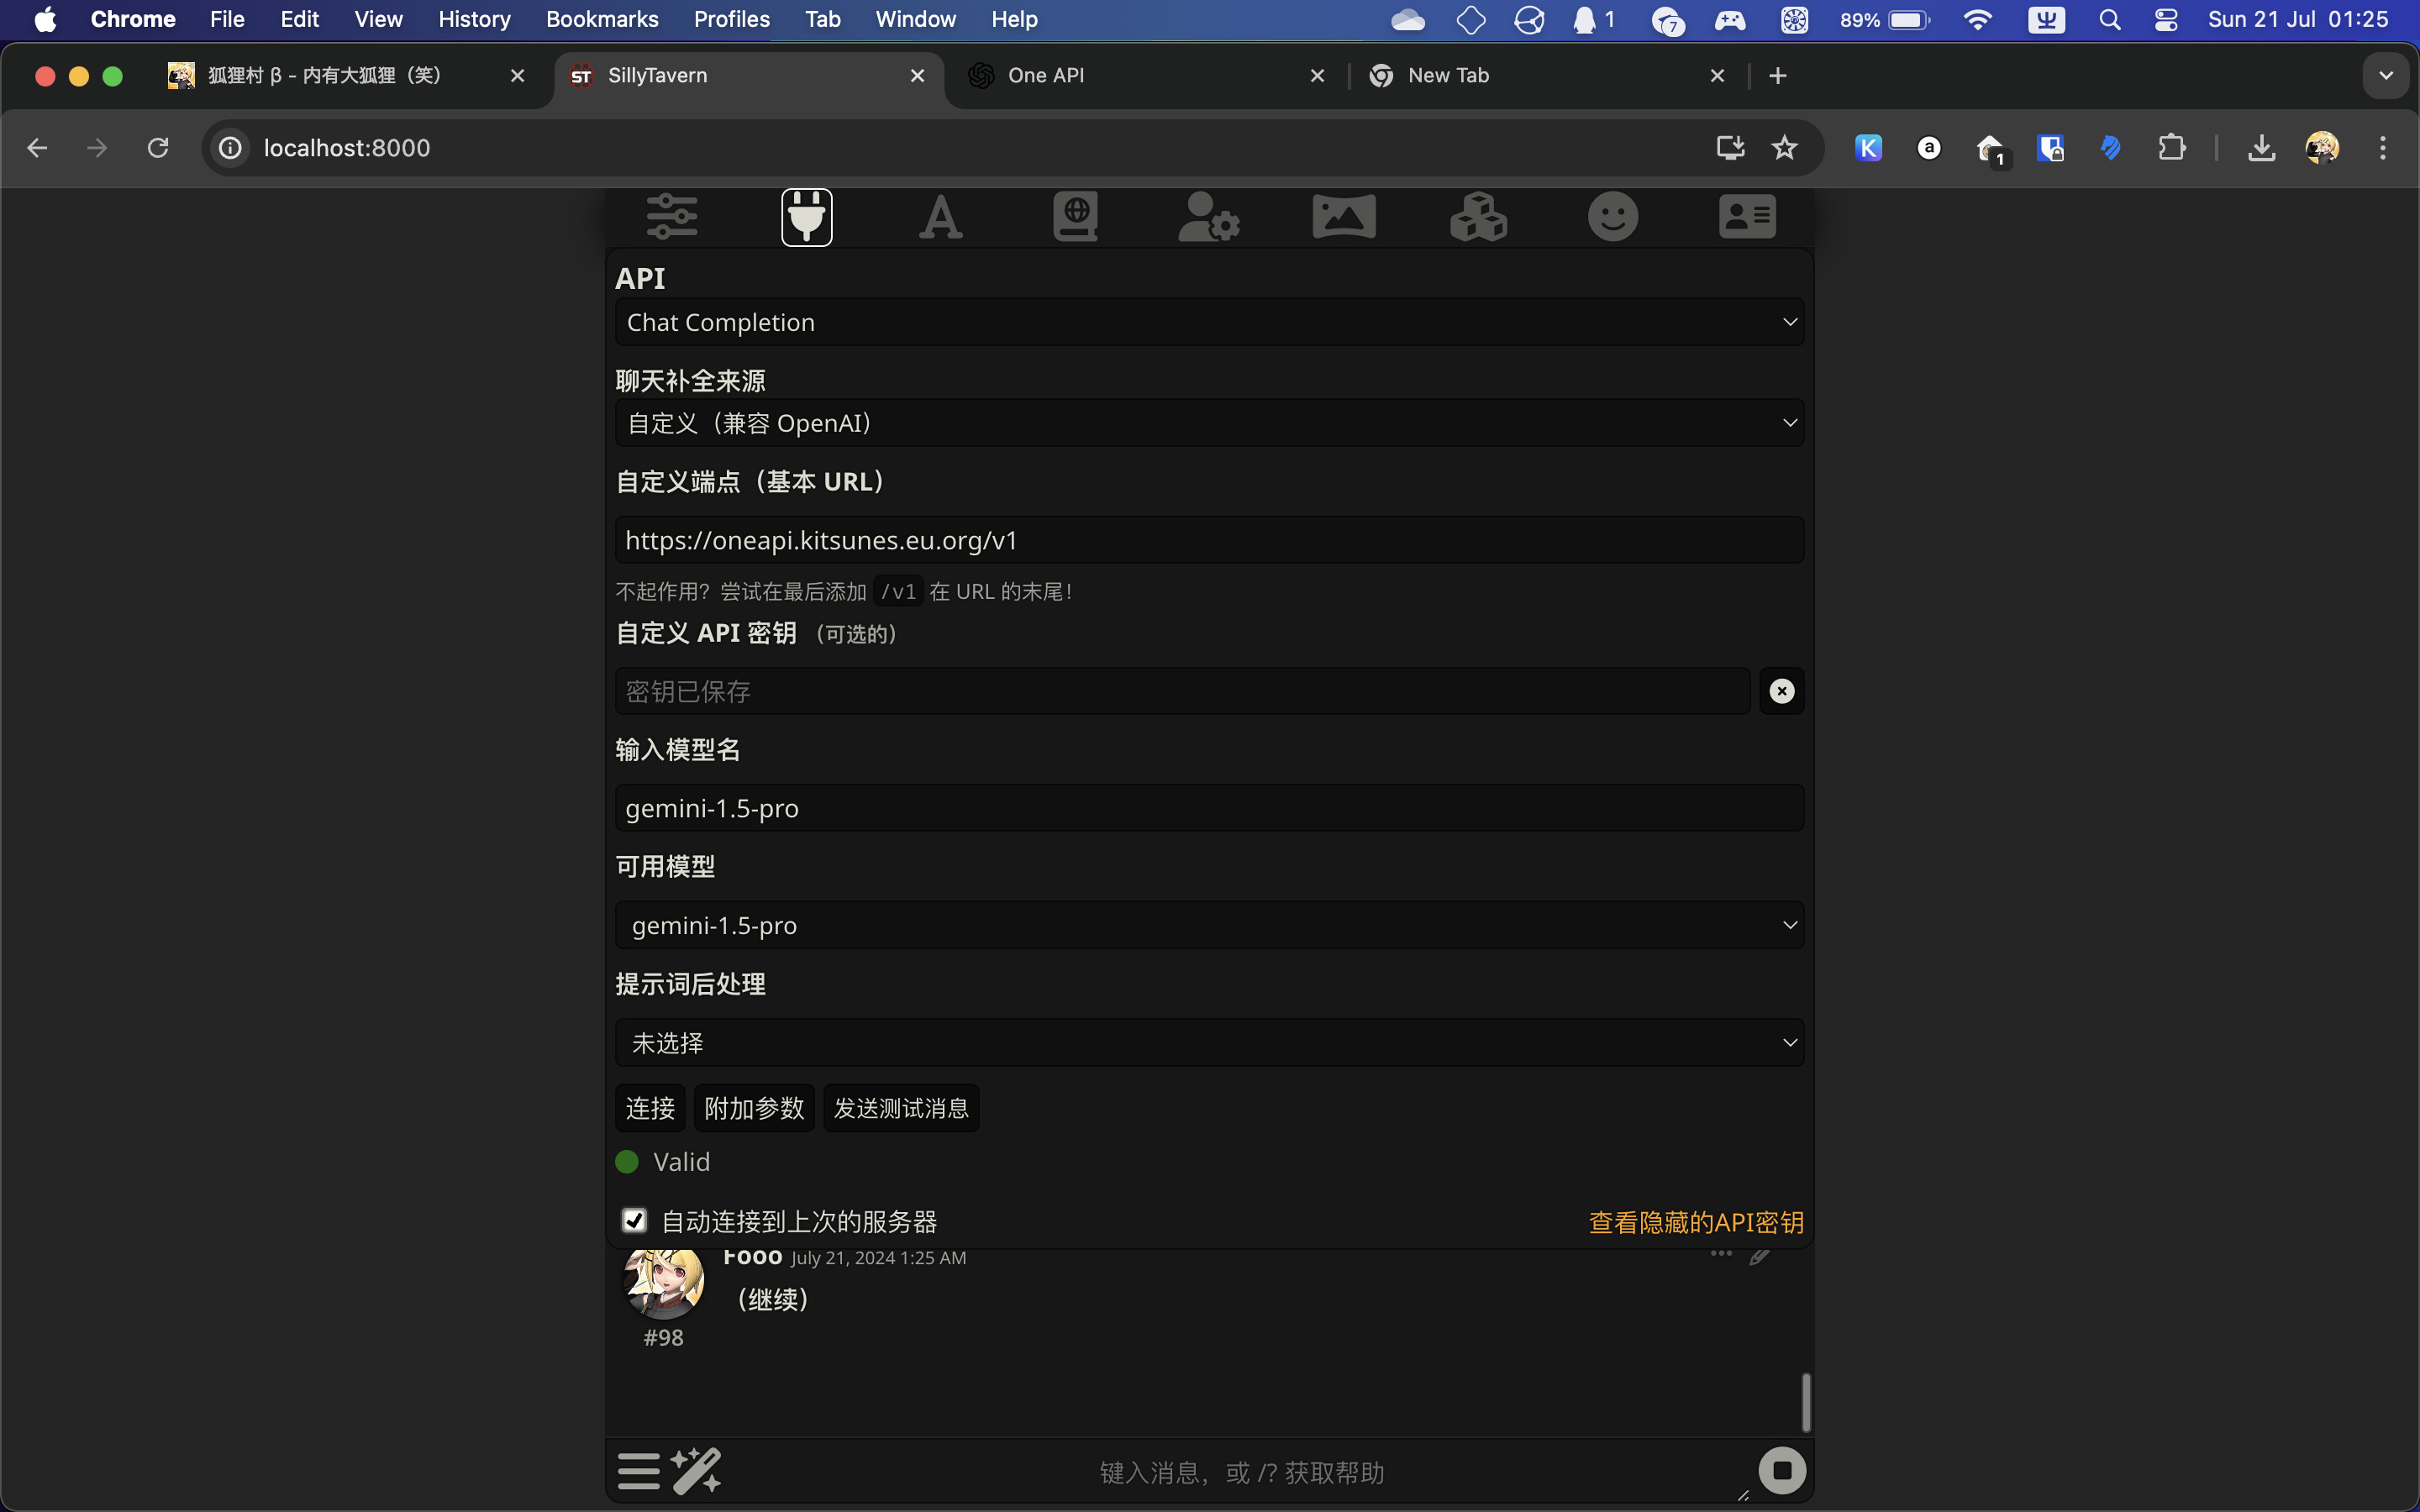Open the User Settings panel
The height and width of the screenshot is (1512, 2420).
coord(1209,216)
